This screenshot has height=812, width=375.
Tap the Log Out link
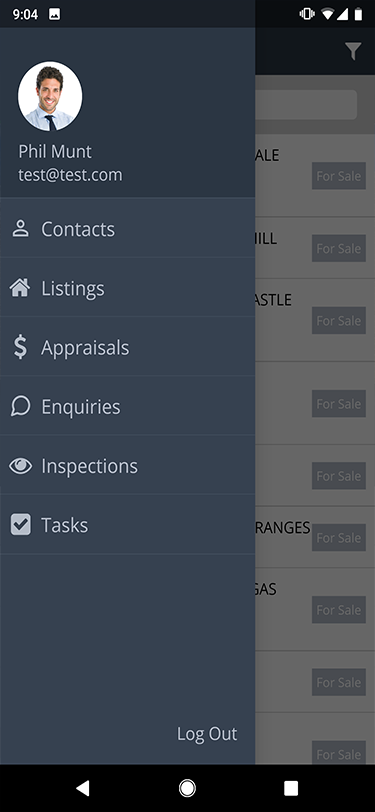207,733
